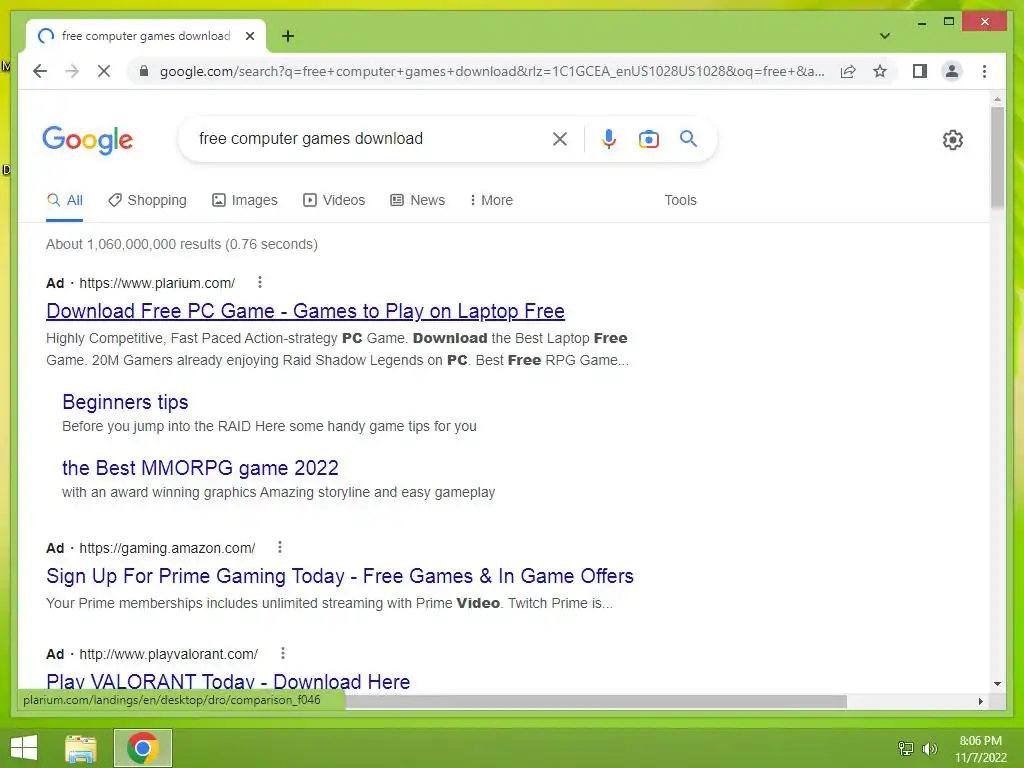Click https://gaming.amazon.com/ URL text
The height and width of the screenshot is (768, 1024).
click(x=167, y=549)
